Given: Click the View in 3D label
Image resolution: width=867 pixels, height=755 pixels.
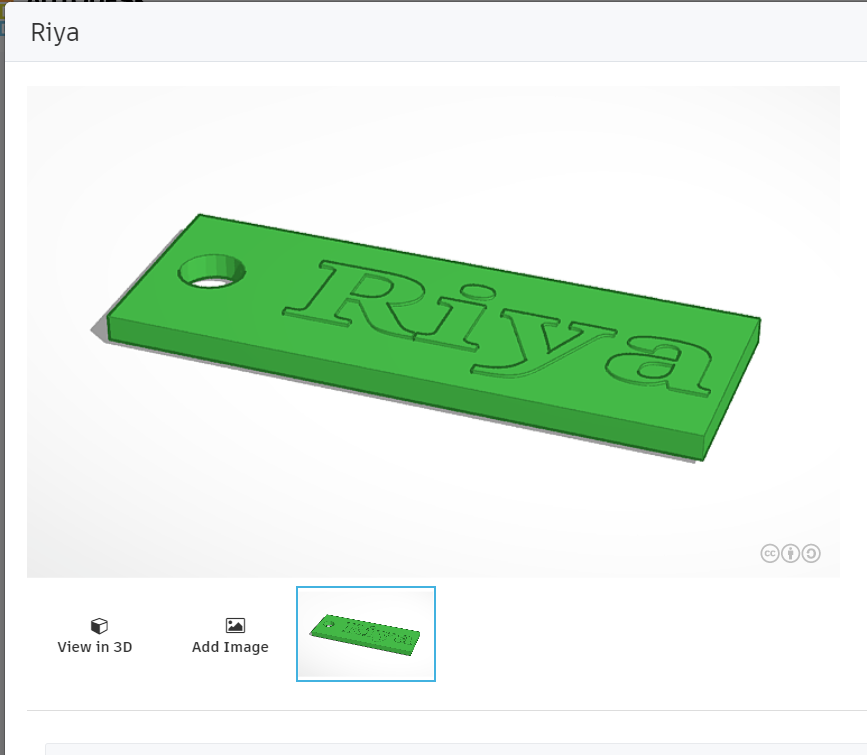Looking at the screenshot, I should 95,647.
